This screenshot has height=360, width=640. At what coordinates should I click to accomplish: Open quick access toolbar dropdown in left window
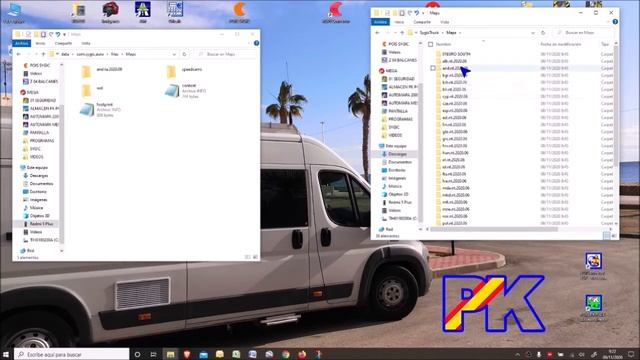[64, 34]
